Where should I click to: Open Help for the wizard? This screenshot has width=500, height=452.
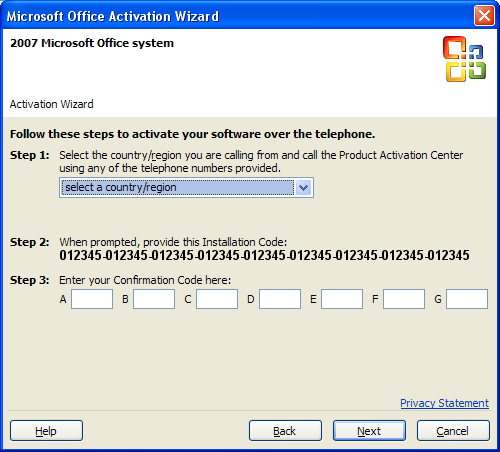(46, 431)
